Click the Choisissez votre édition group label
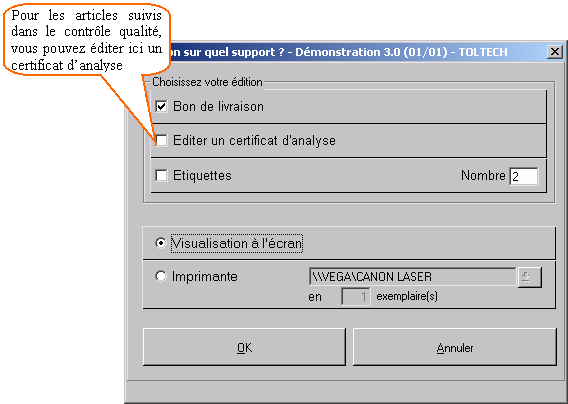568x404 pixels. [x=207, y=82]
